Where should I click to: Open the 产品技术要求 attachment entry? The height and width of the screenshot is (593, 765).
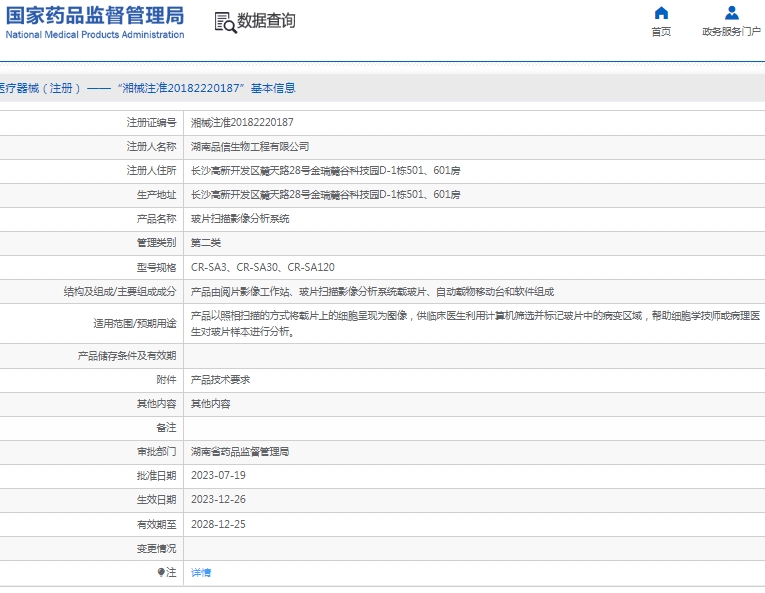point(220,380)
